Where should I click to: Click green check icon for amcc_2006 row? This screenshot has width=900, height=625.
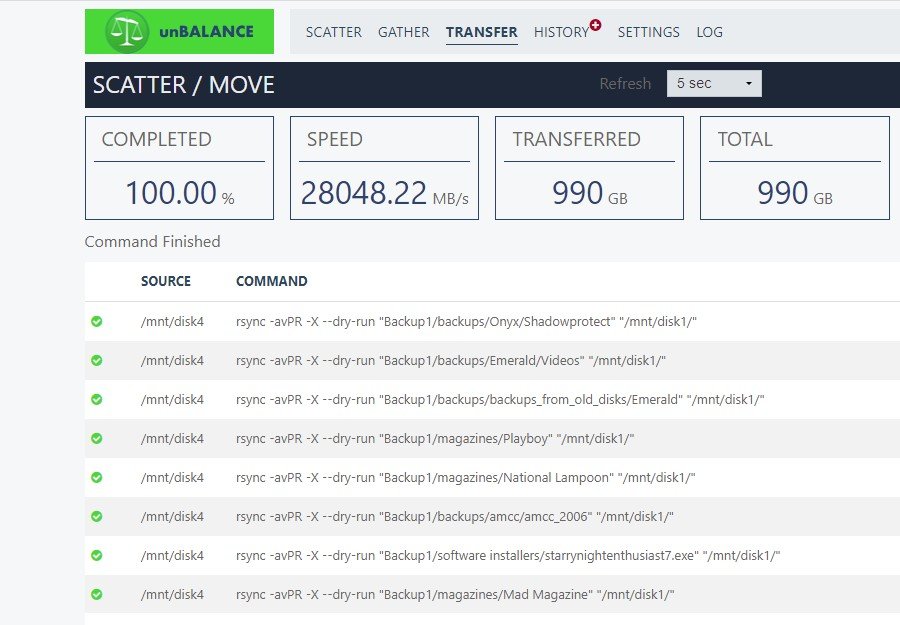pyautogui.click(x=97, y=517)
